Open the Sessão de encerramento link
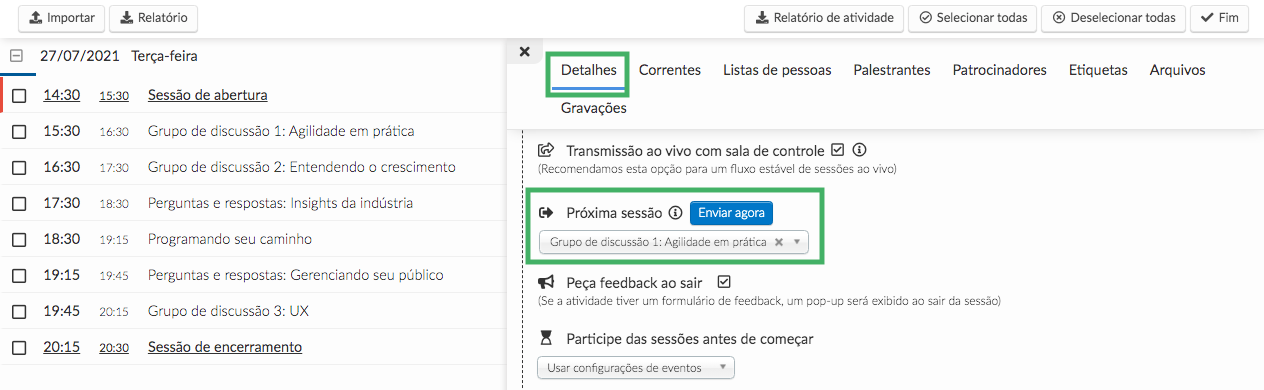Image resolution: width=1264 pixels, height=390 pixels. point(225,347)
